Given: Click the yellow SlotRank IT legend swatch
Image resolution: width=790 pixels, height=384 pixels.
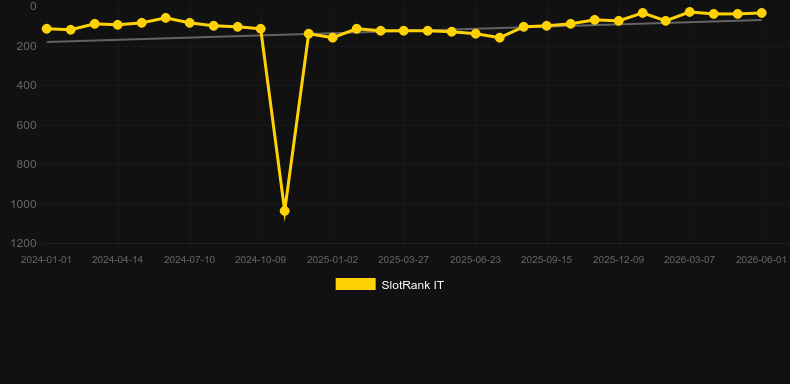Looking at the screenshot, I should click(x=356, y=284).
